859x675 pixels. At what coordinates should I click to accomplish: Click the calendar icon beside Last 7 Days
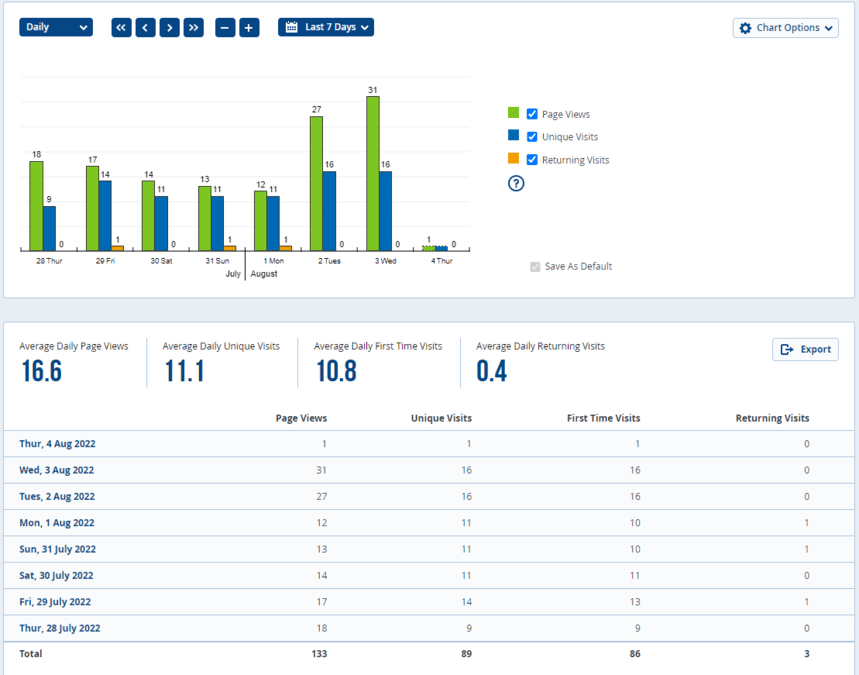coord(290,27)
